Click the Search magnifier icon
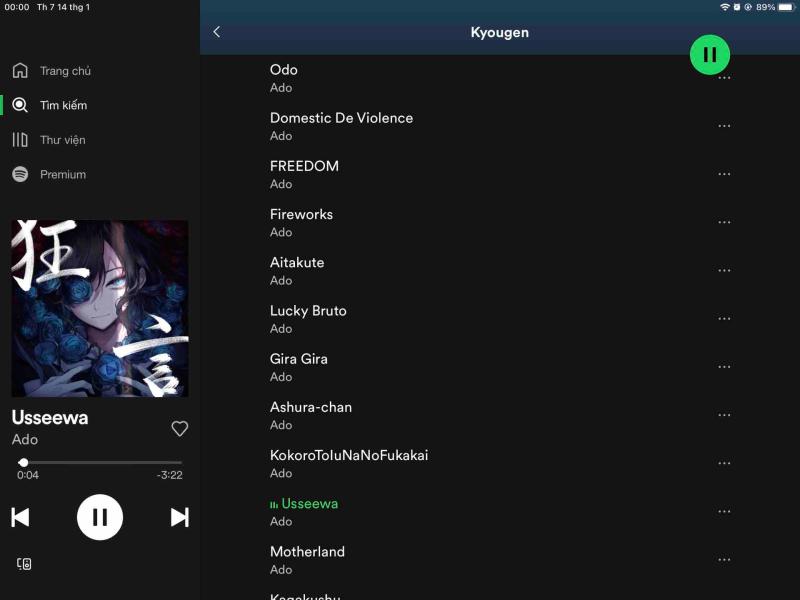Screen dimensions: 800x600 [20, 105]
